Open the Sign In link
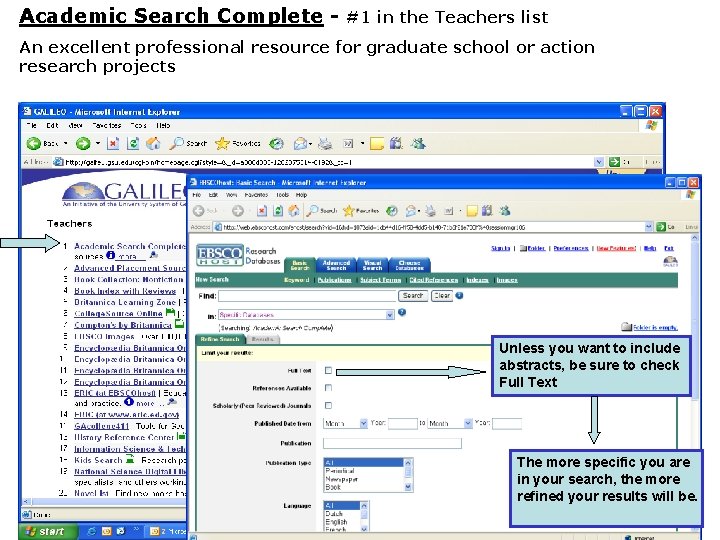The width and height of the screenshot is (720, 540). 501,248
